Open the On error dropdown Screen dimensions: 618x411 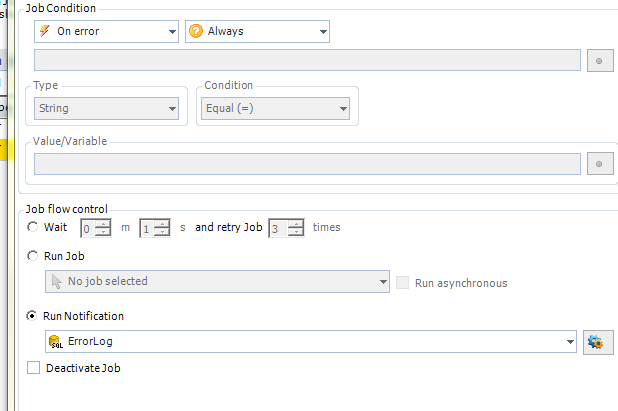tap(171, 31)
